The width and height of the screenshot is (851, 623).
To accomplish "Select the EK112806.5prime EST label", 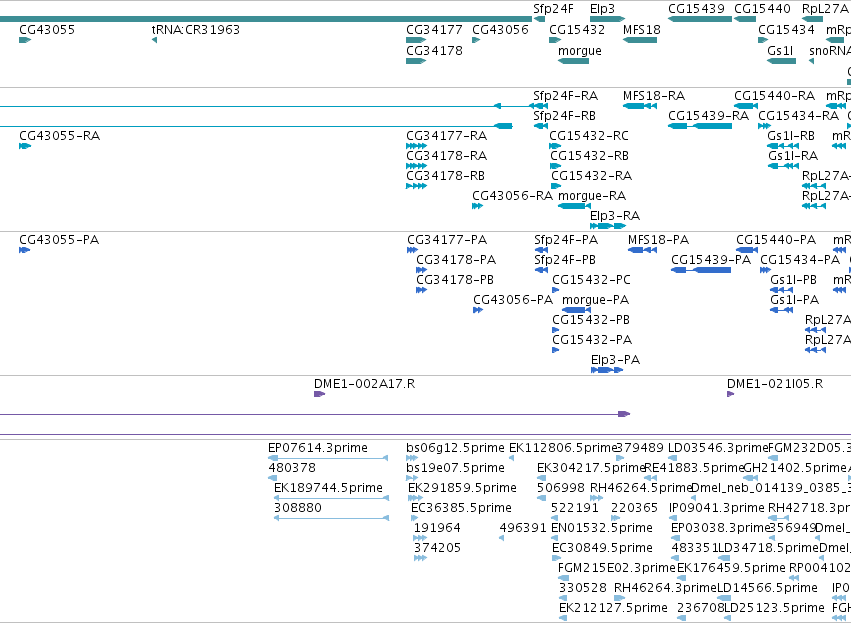I will pyautogui.click(x=563, y=448).
